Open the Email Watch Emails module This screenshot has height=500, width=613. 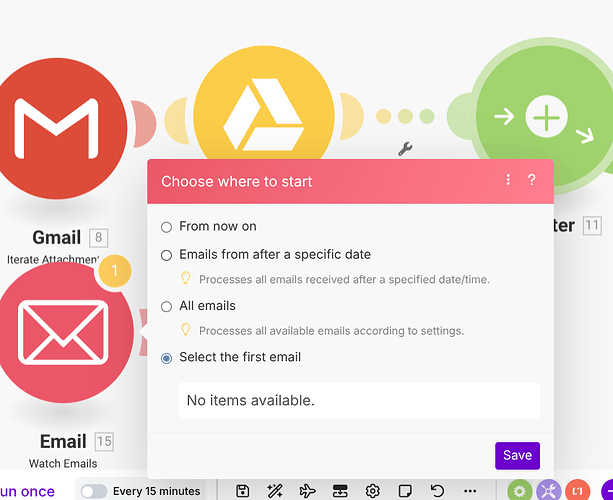pyautogui.click(x=65, y=332)
